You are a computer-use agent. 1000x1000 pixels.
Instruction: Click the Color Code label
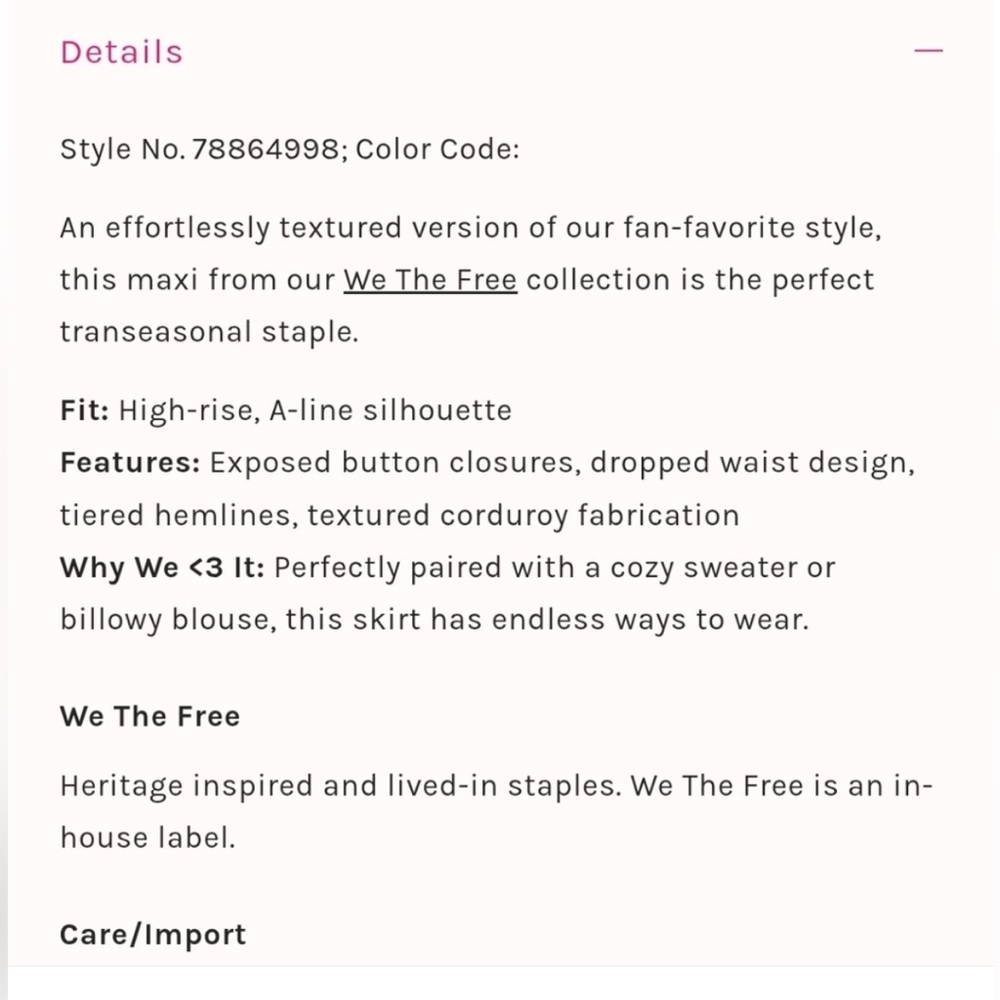click(438, 150)
